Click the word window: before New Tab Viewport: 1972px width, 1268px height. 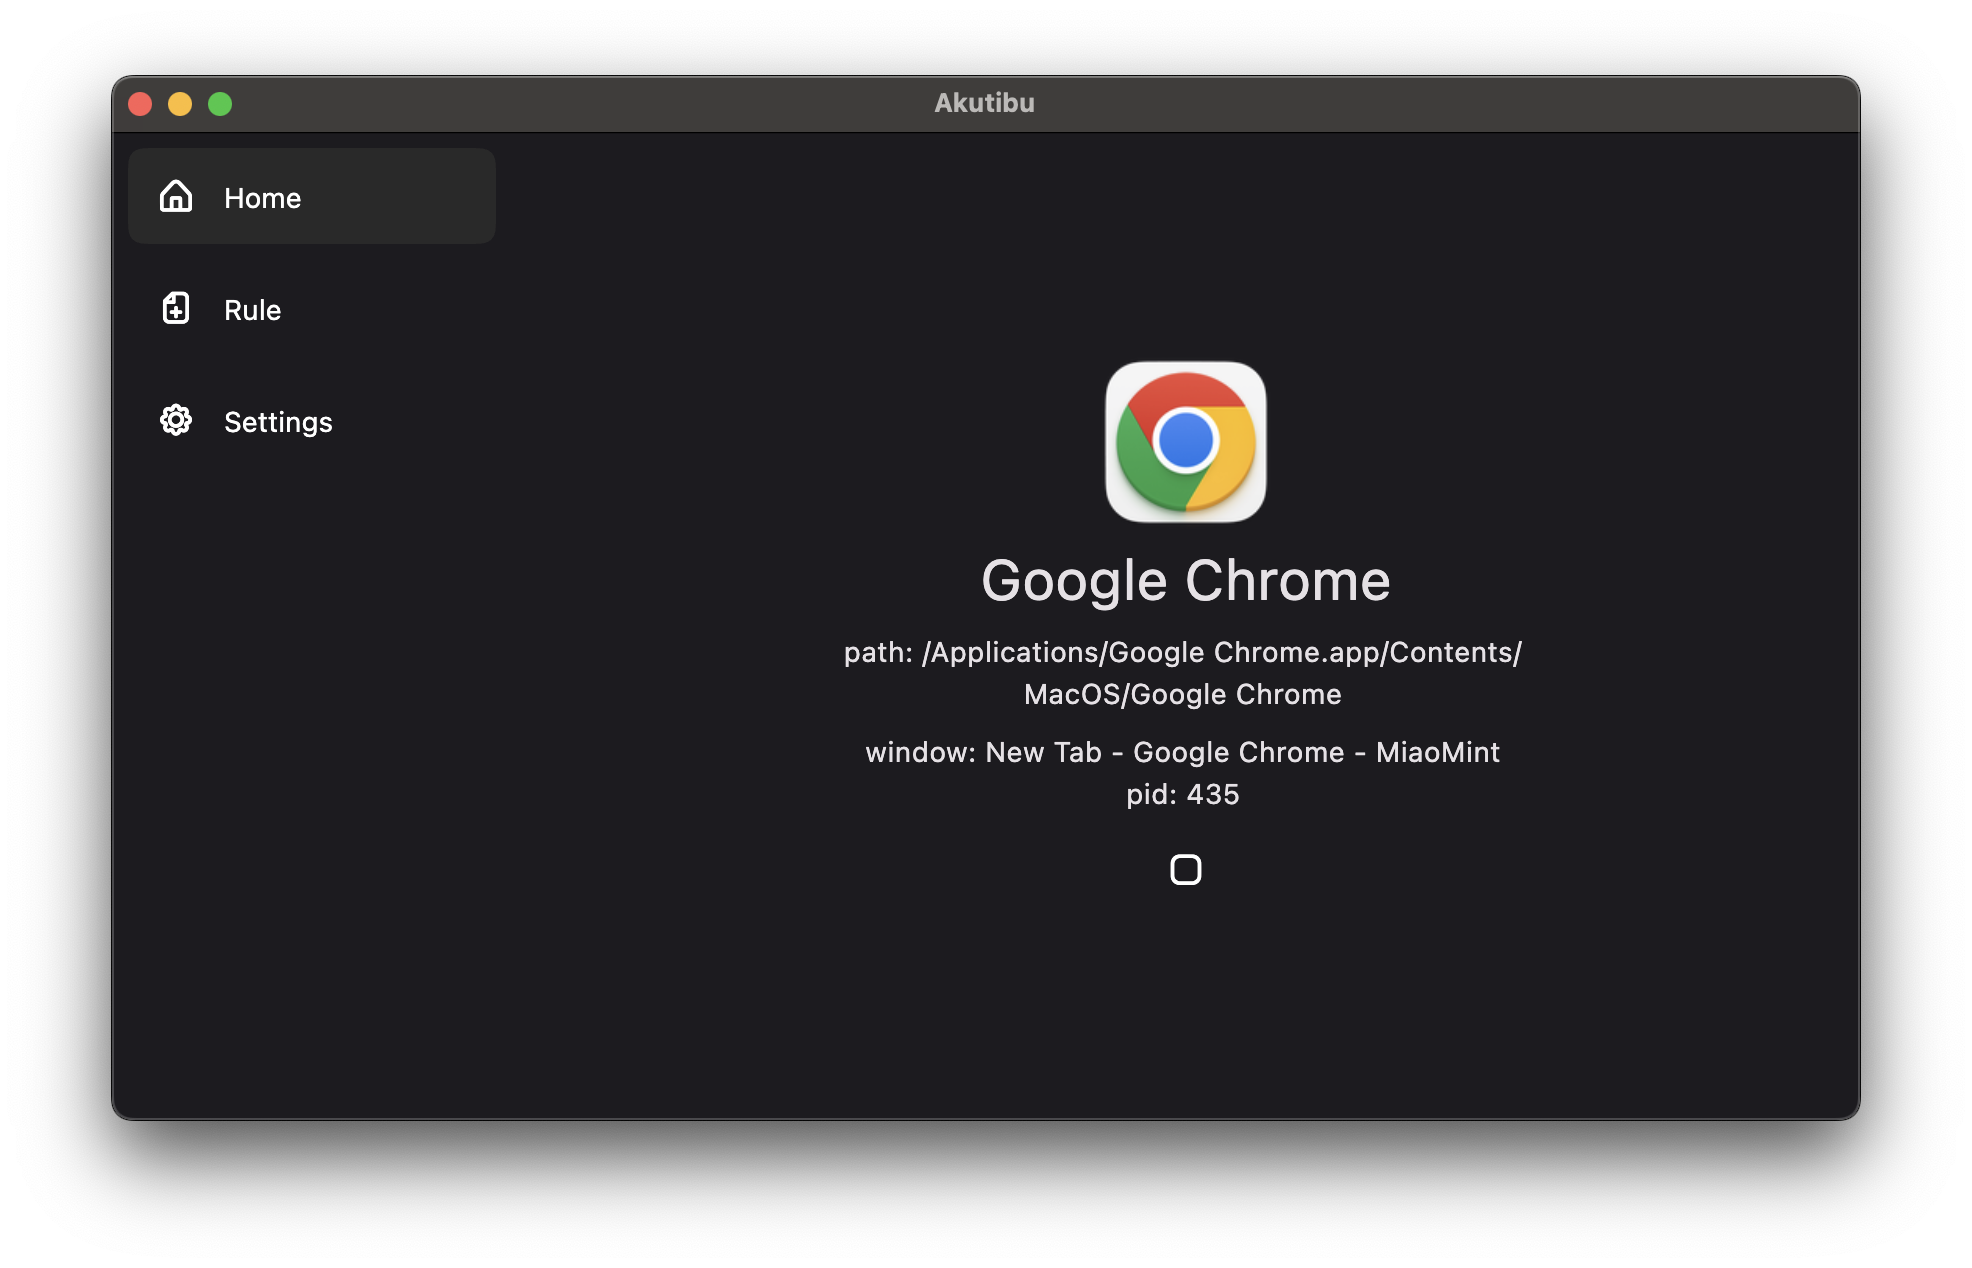[920, 752]
